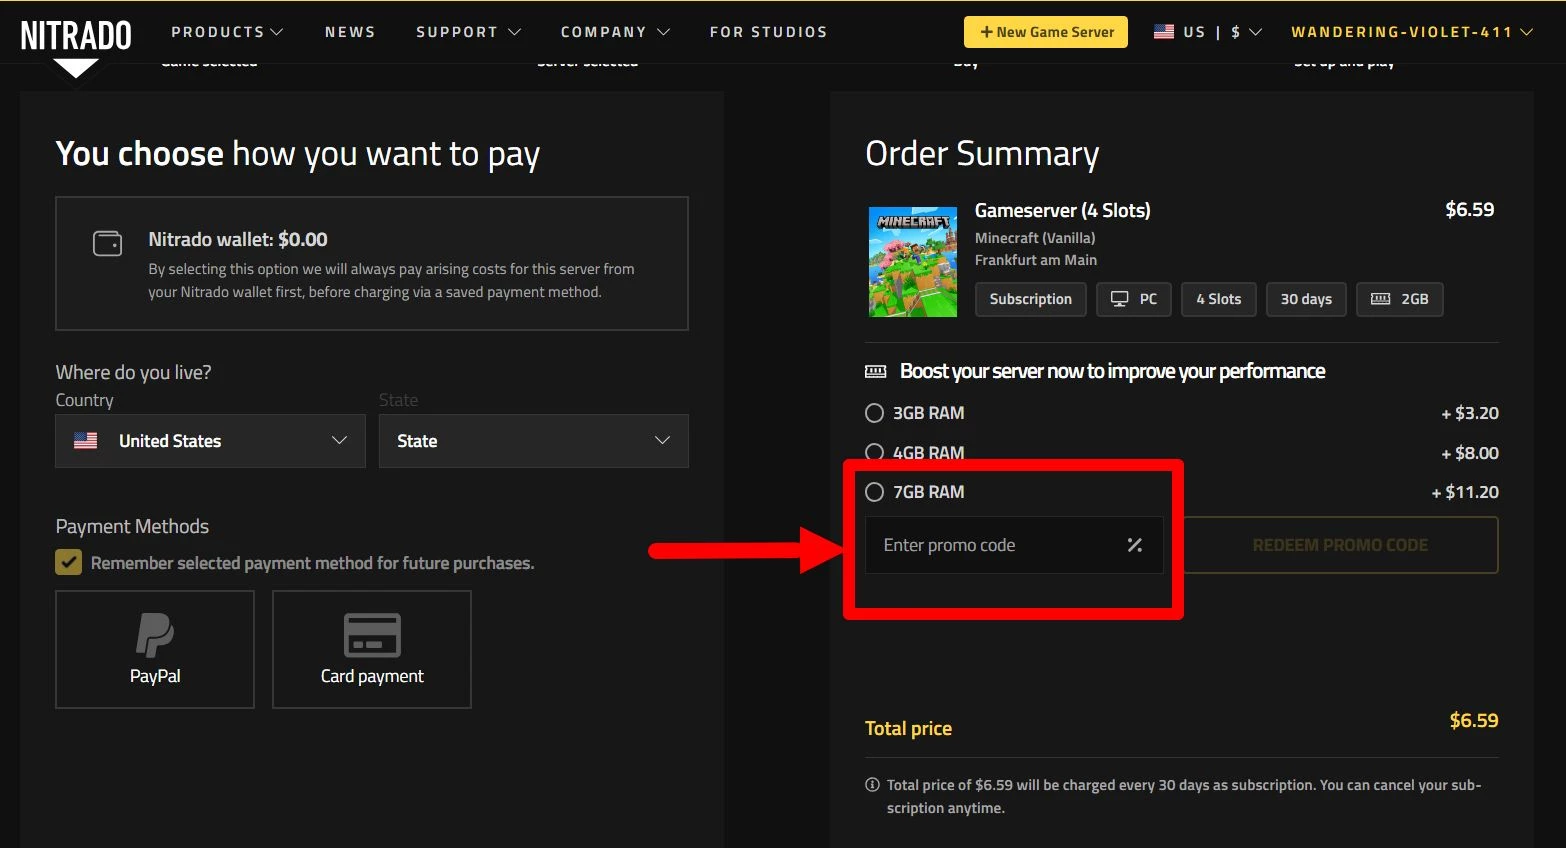
Task: Choose the 7GB RAM boost
Action: click(875, 492)
